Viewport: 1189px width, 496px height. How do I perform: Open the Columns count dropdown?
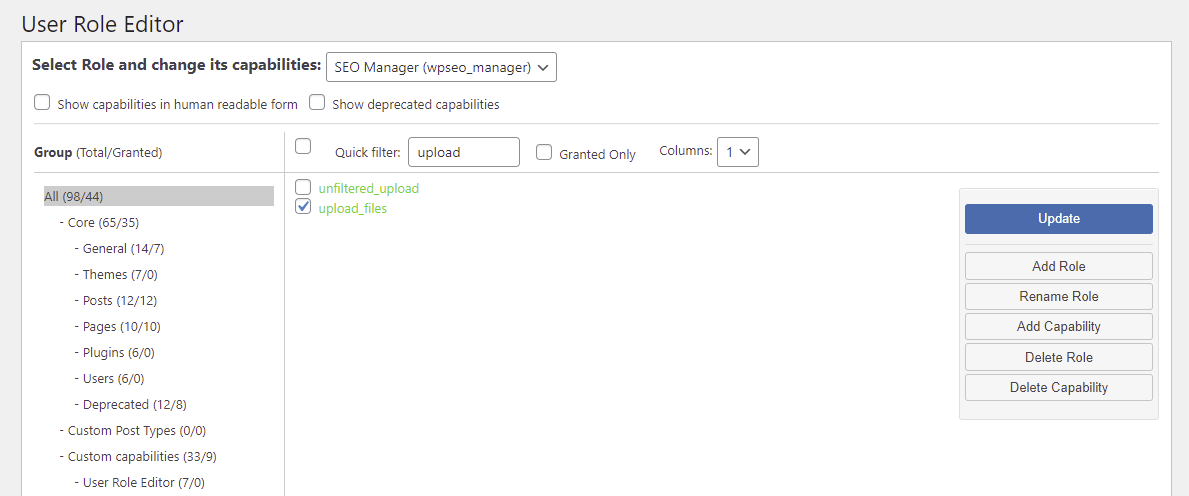click(738, 152)
